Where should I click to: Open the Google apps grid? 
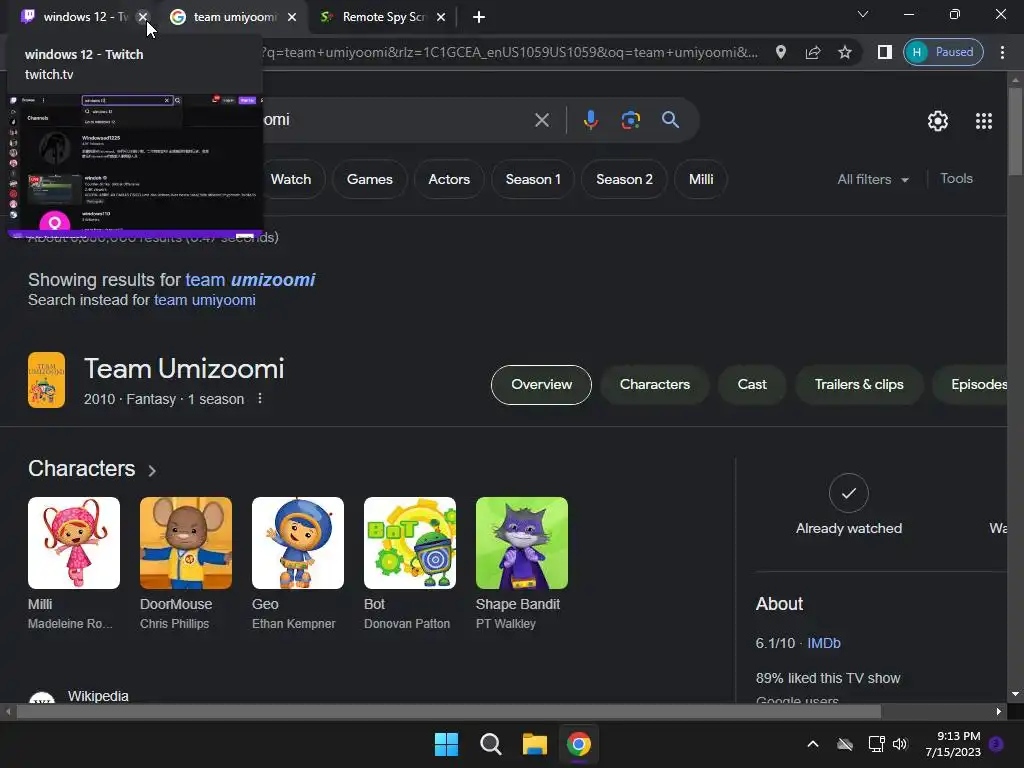point(984,121)
